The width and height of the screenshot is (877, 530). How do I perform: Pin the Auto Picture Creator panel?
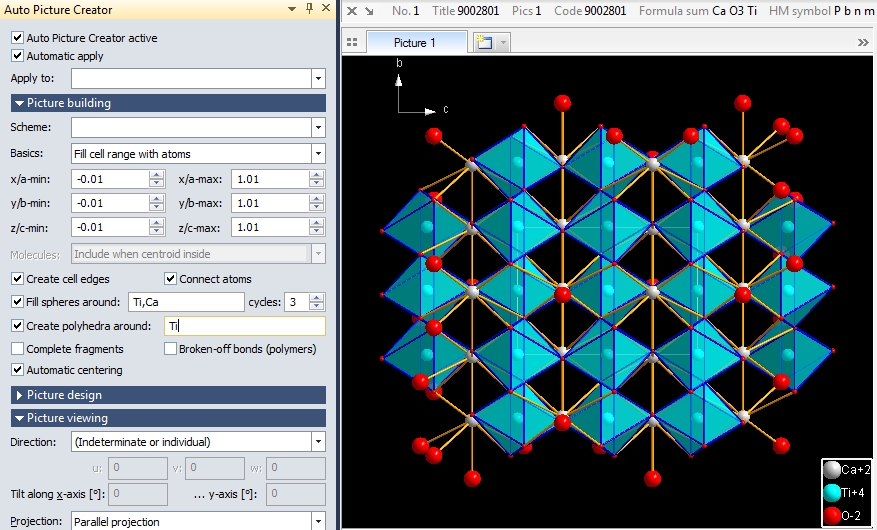(309, 9)
